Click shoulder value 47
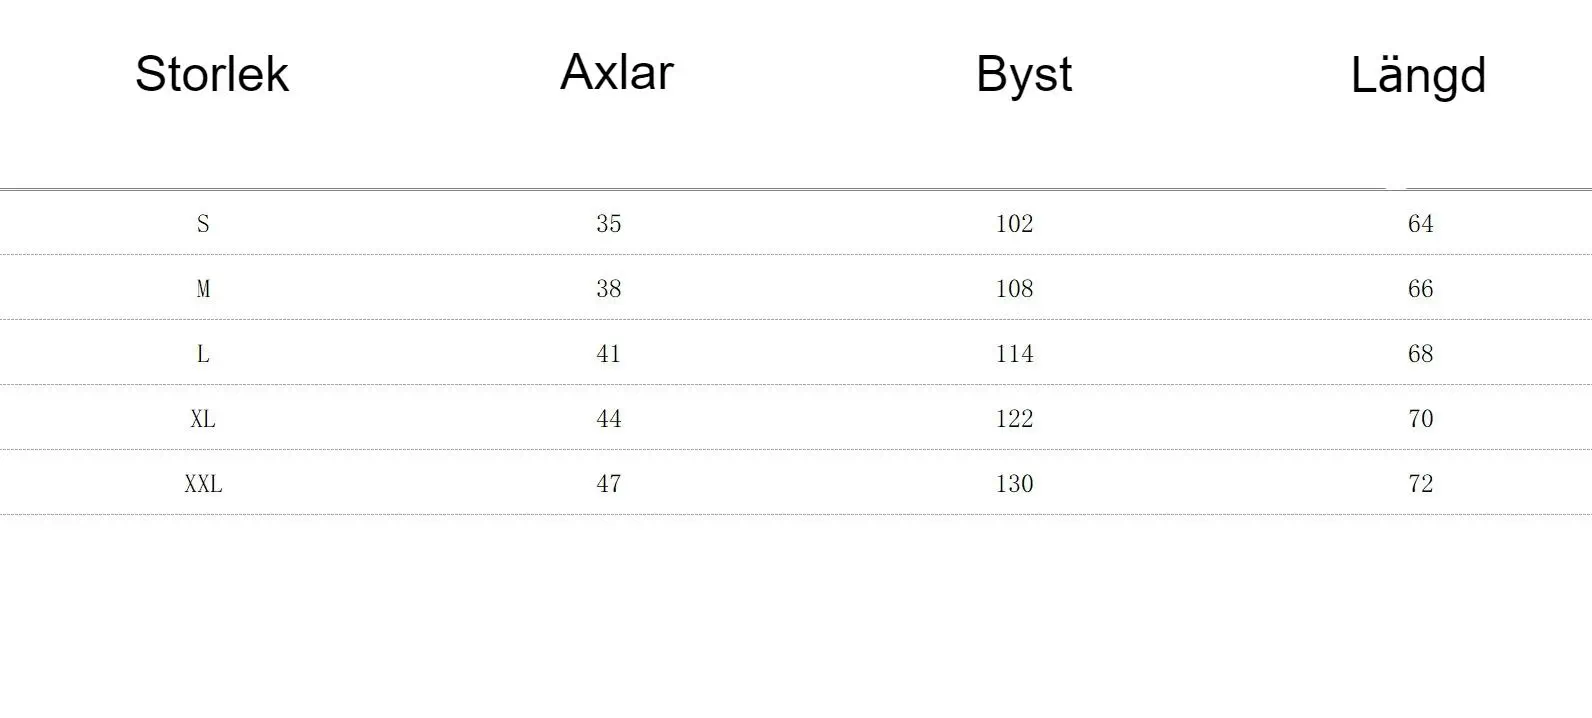 click(608, 484)
